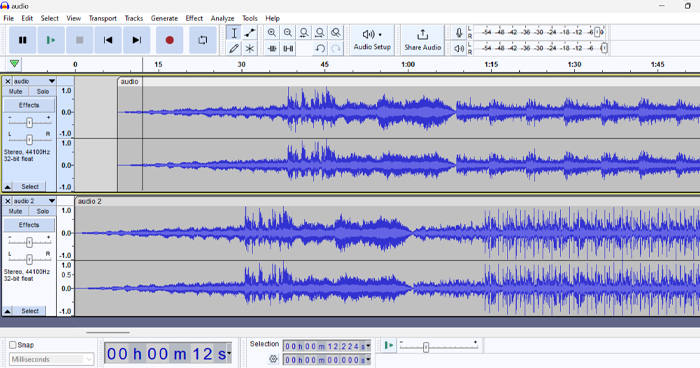Open the View menu
Screen dimensions: 700x368
click(74, 18)
